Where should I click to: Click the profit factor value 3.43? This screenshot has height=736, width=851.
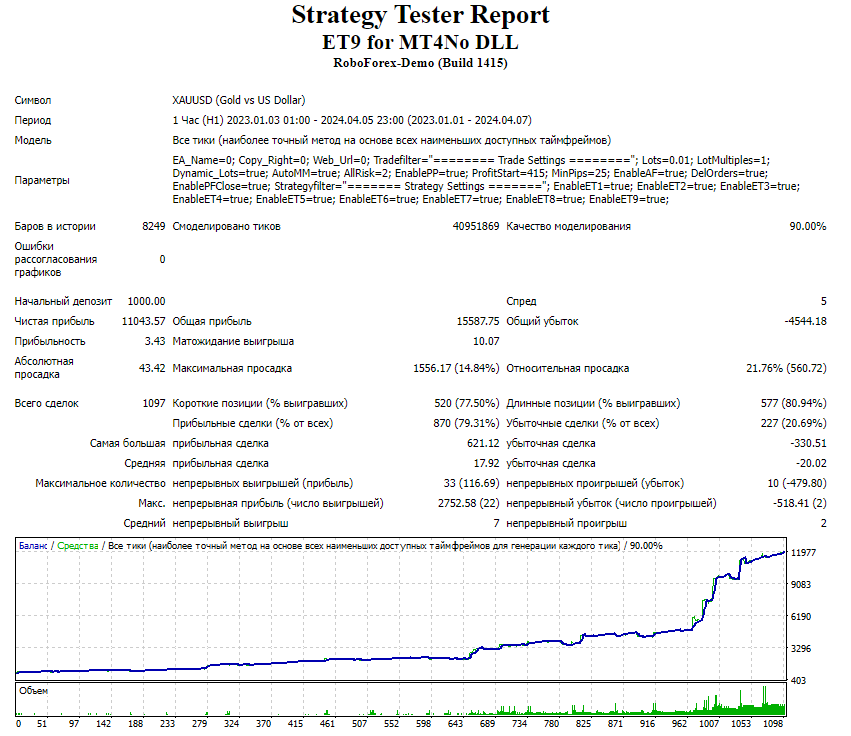click(x=155, y=341)
